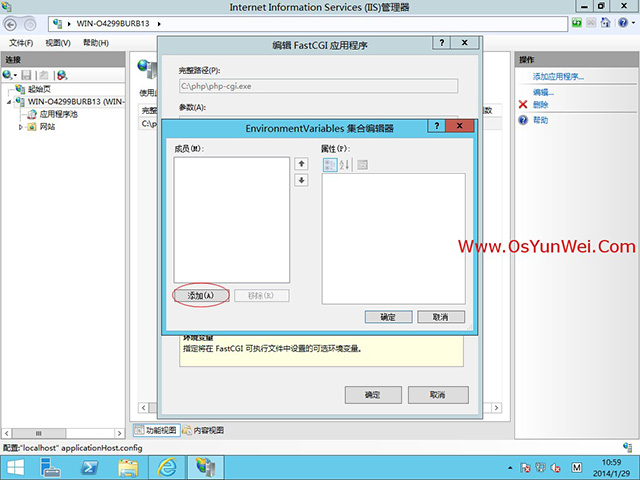
Task: Move member down with the down arrow
Action: click(301, 180)
